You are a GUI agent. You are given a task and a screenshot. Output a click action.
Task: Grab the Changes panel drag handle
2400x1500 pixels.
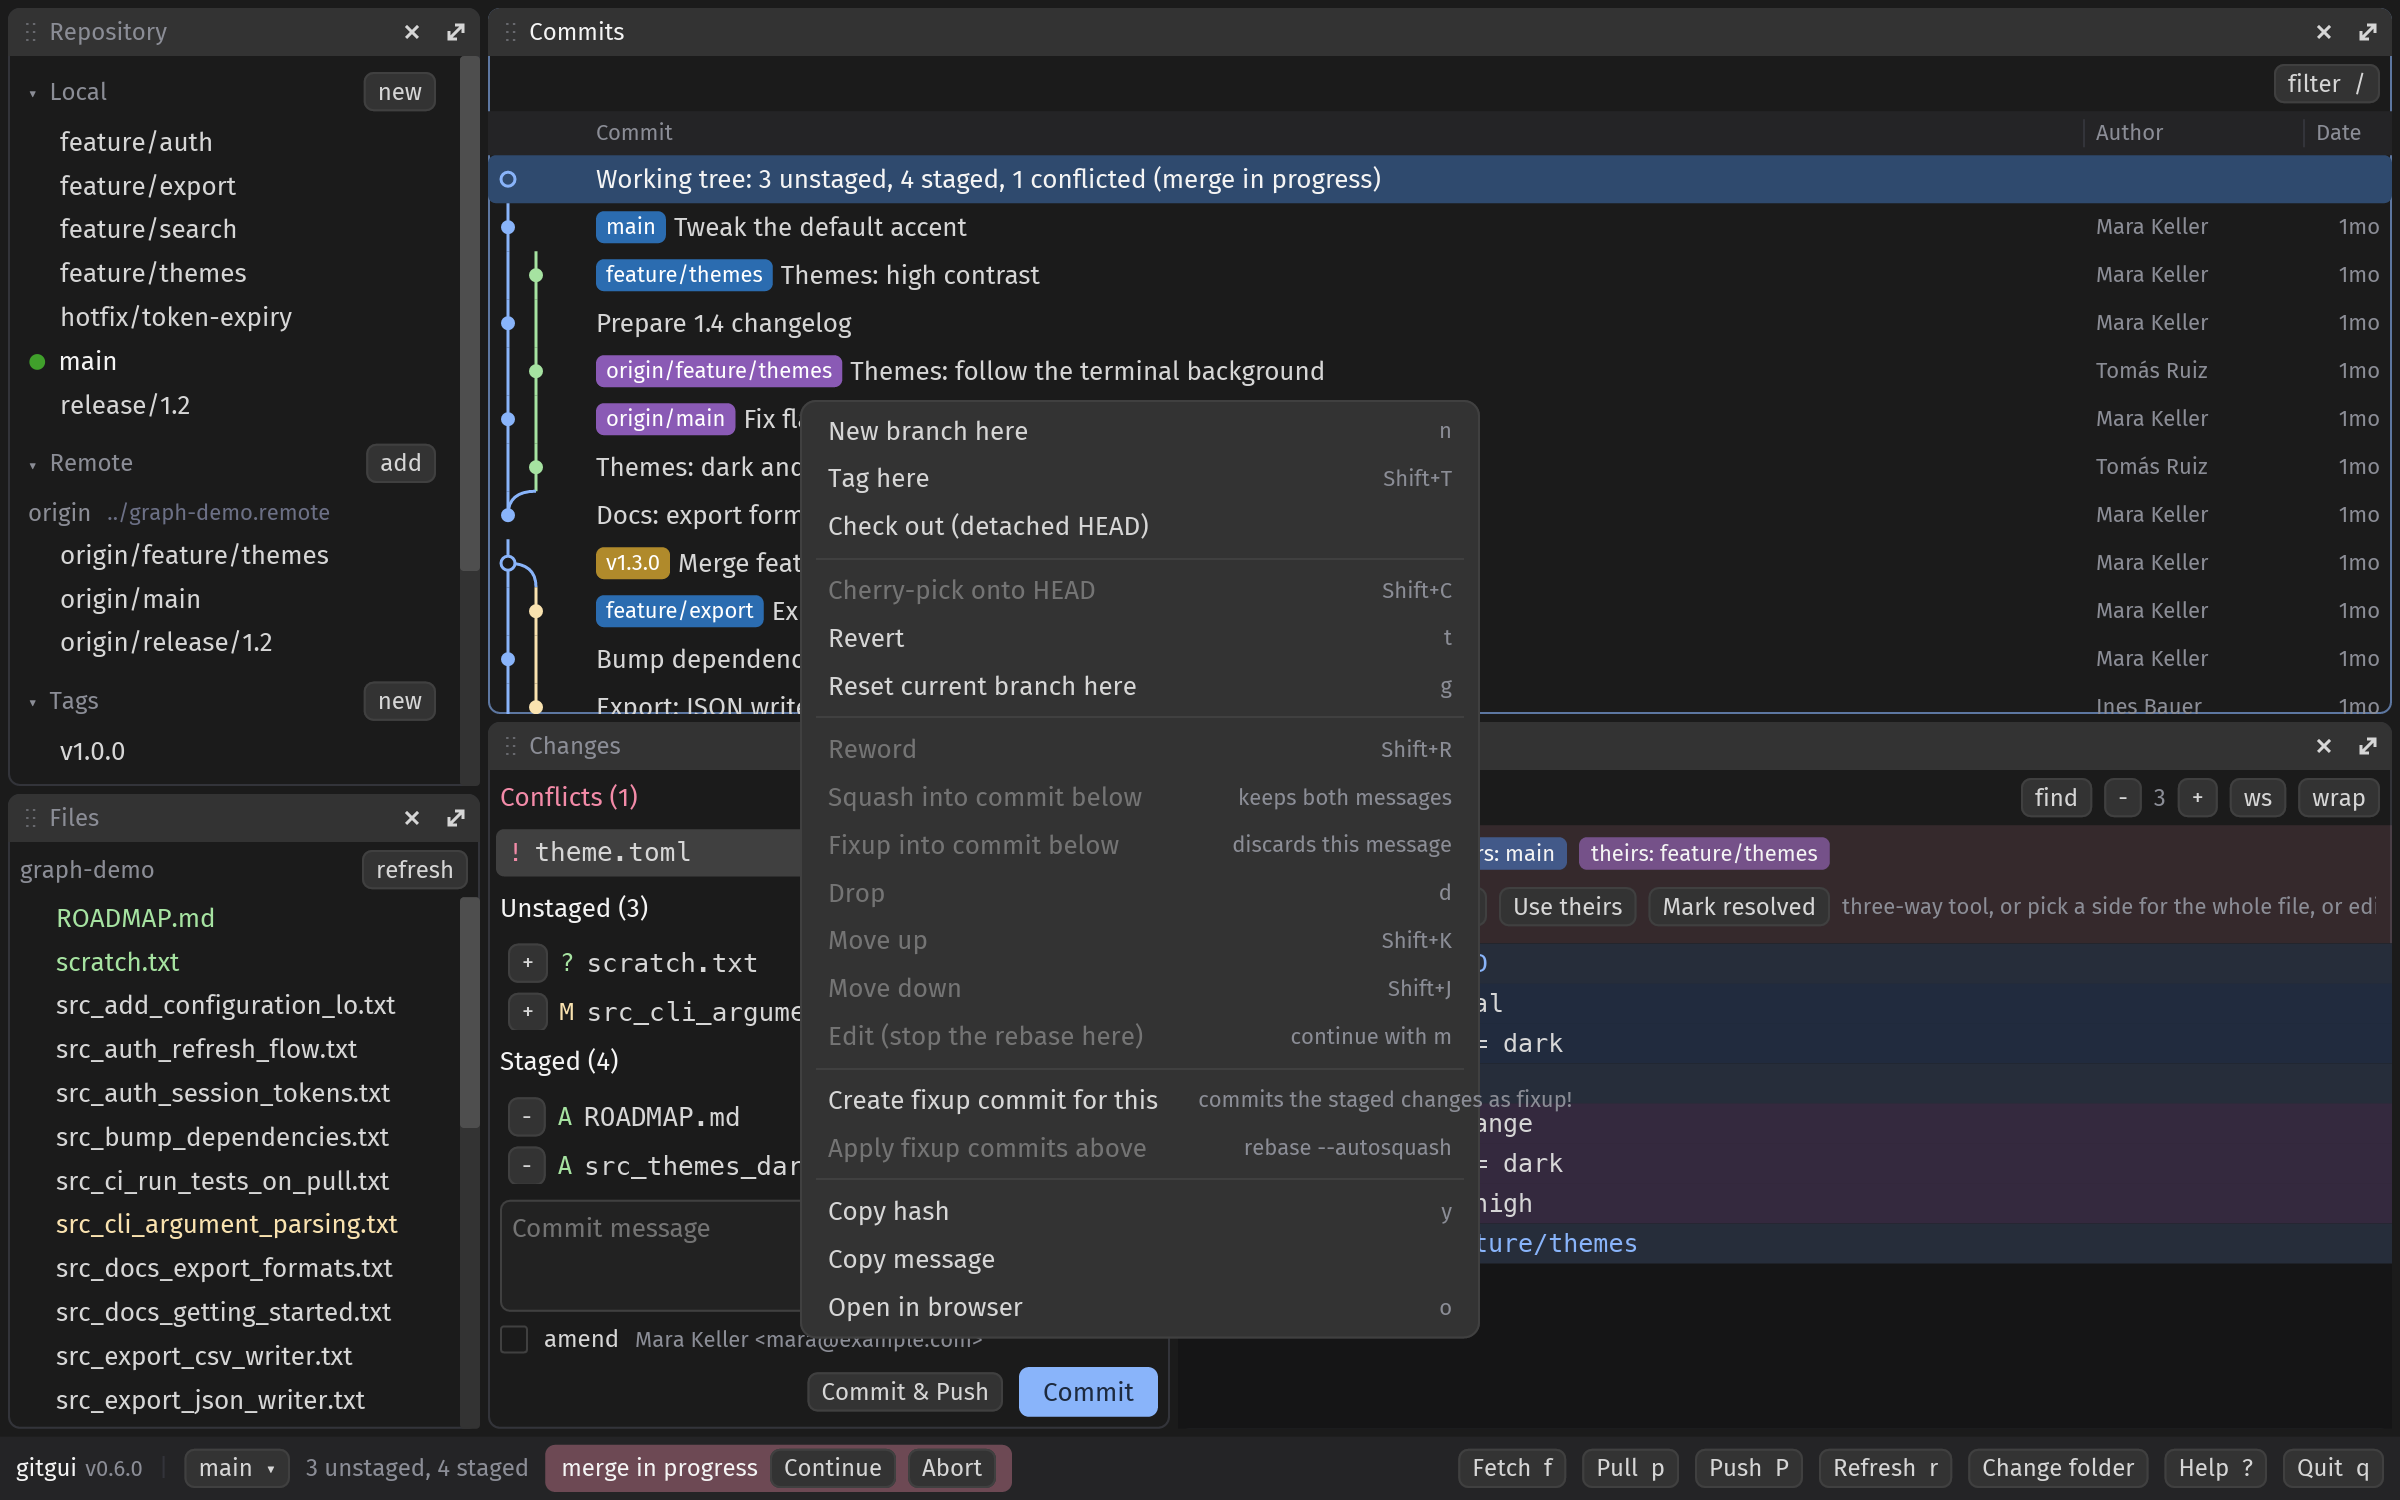pos(510,746)
